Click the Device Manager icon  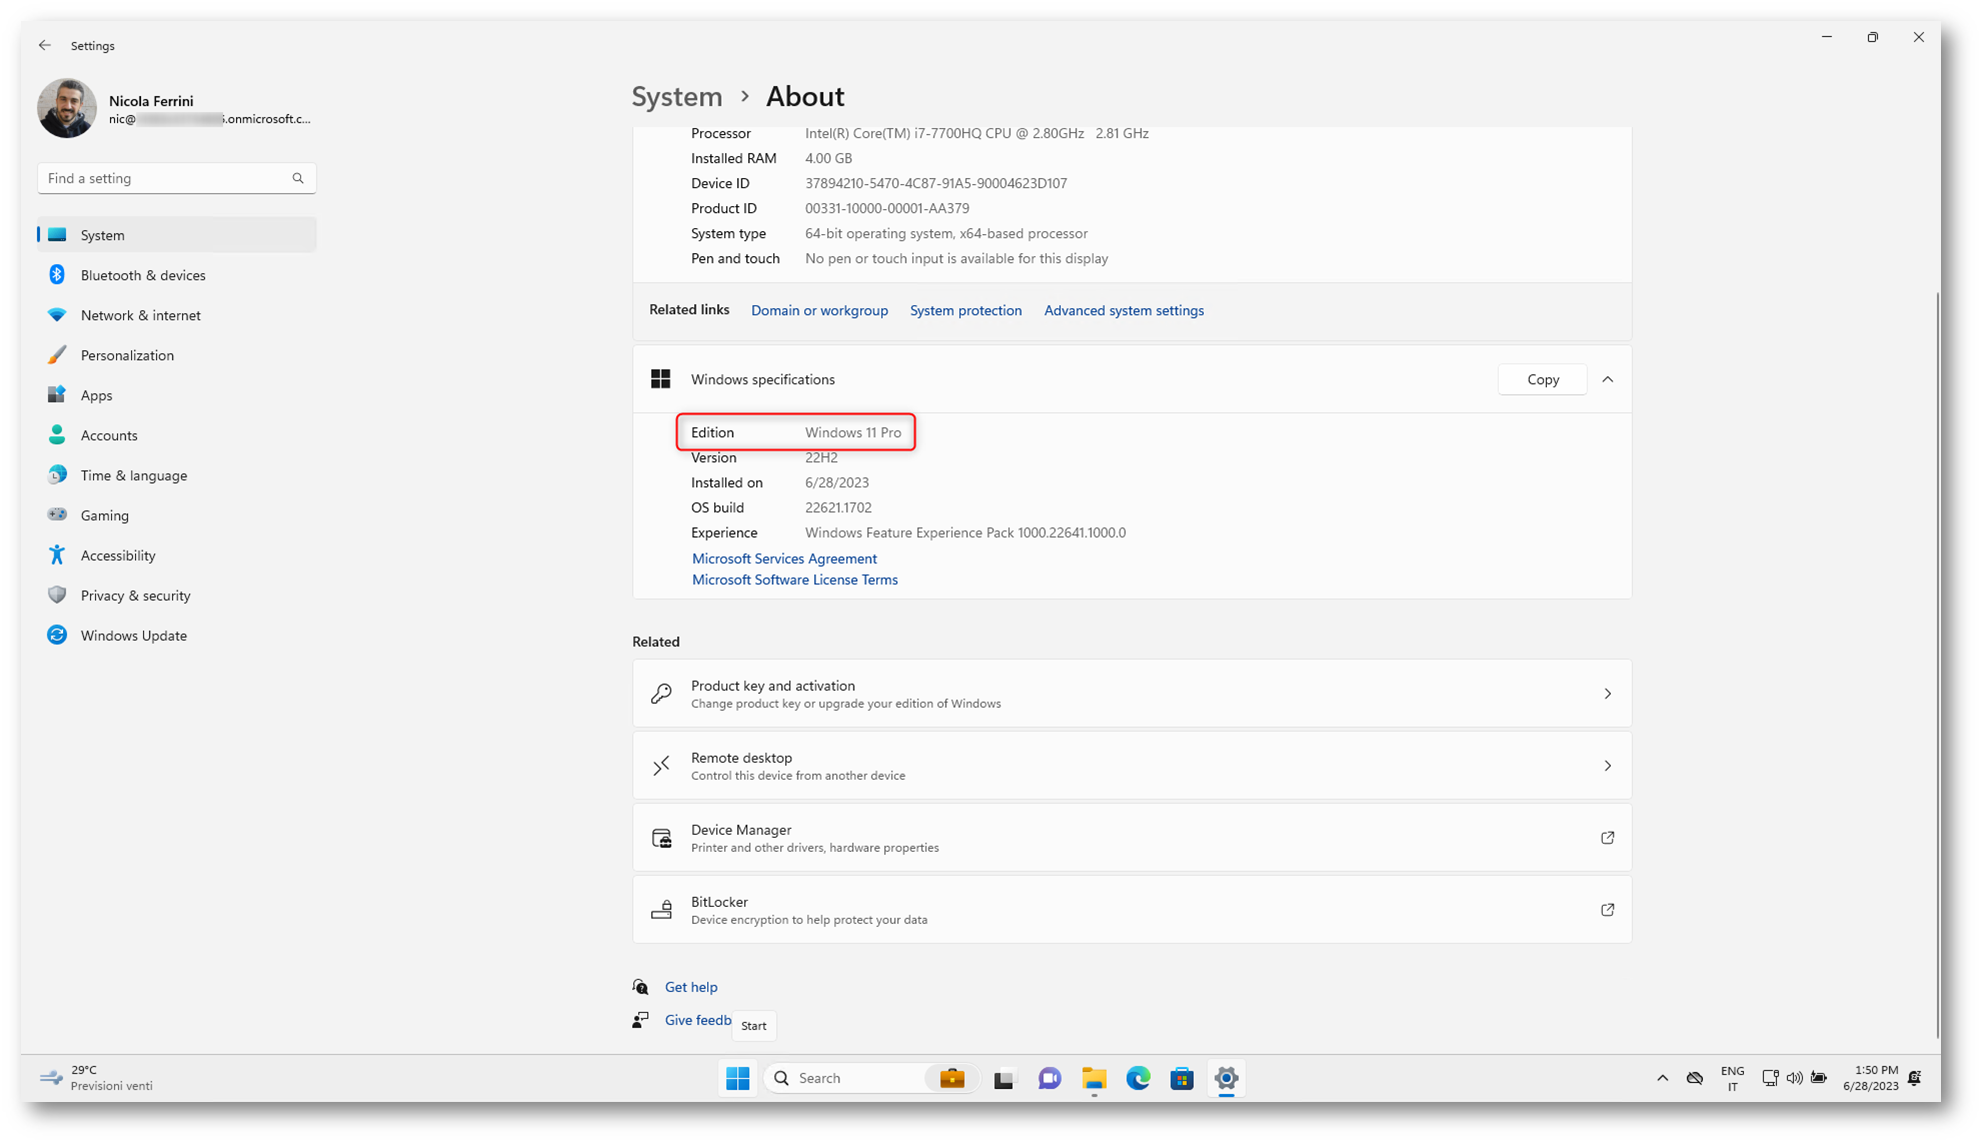[x=661, y=838]
